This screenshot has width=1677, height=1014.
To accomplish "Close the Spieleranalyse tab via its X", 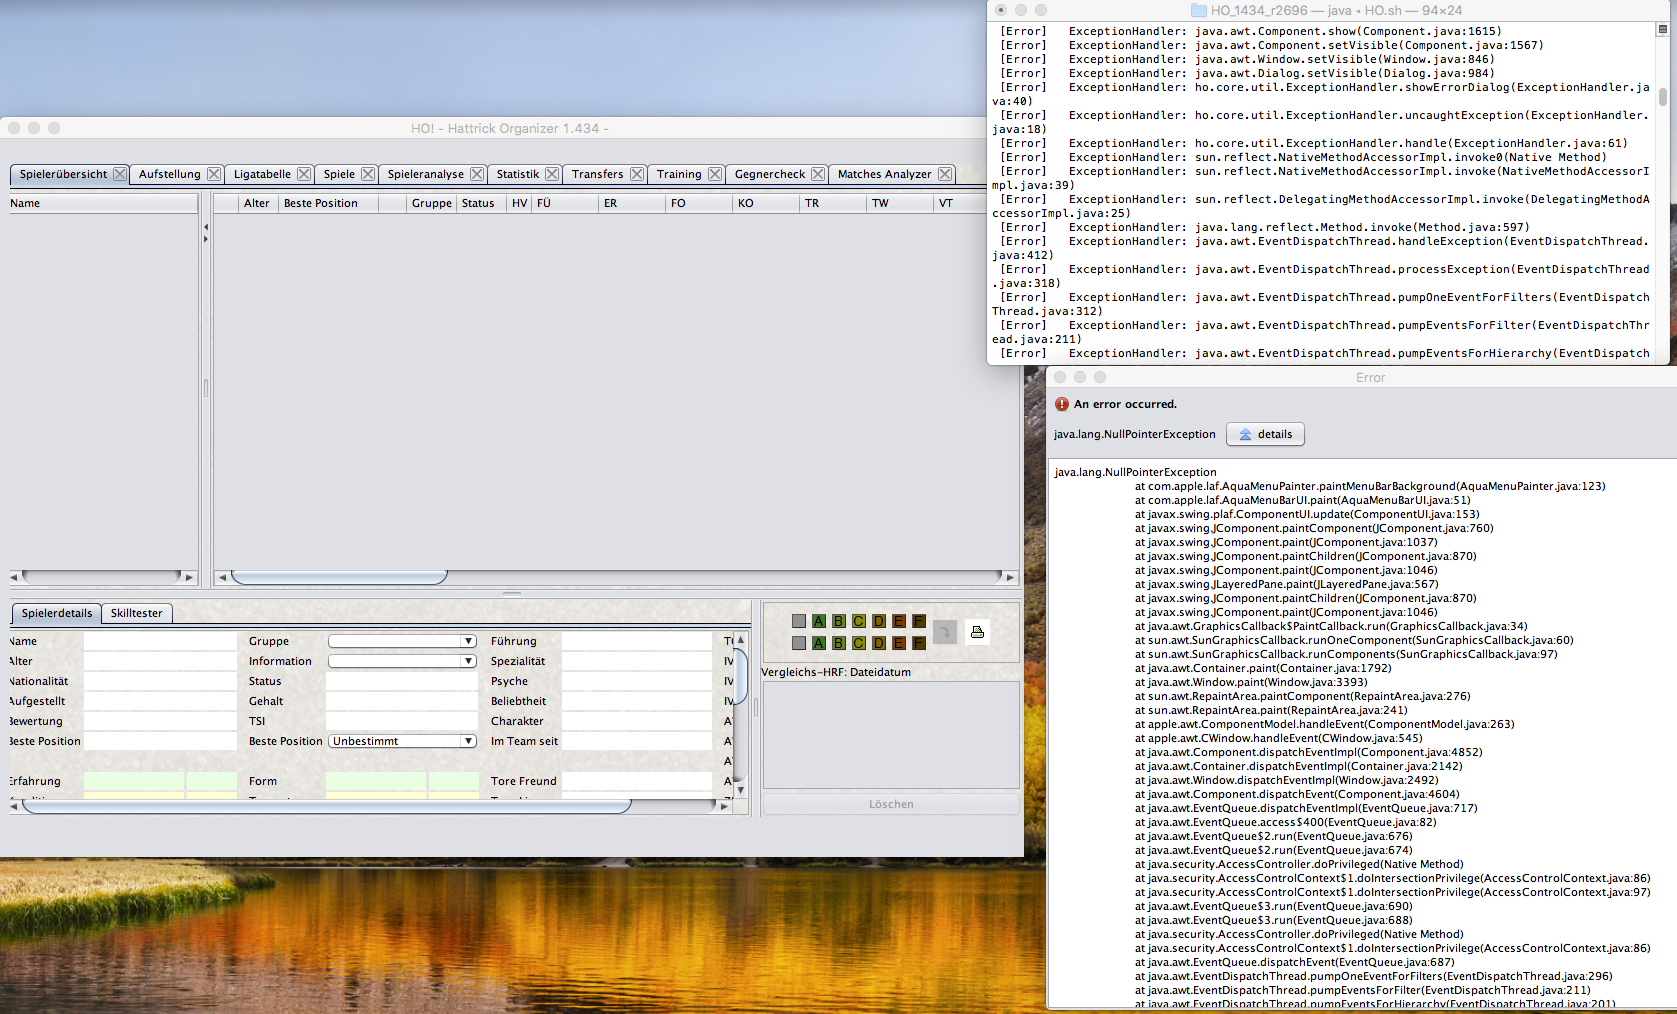I will (477, 174).
